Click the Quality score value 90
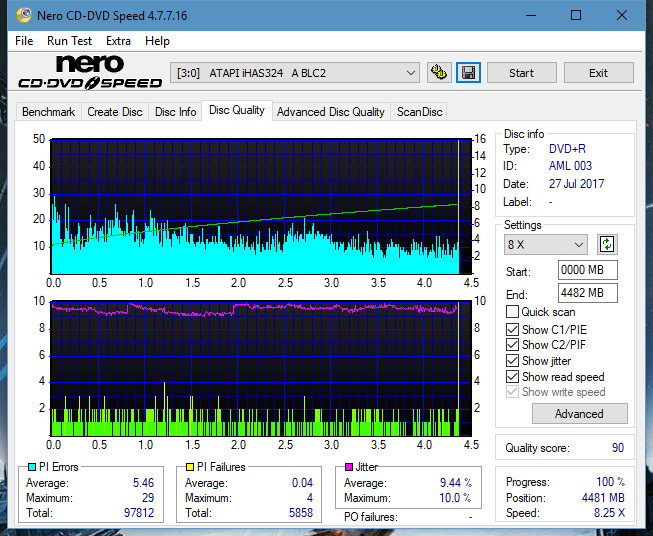The height and width of the screenshot is (536, 653). (x=618, y=448)
